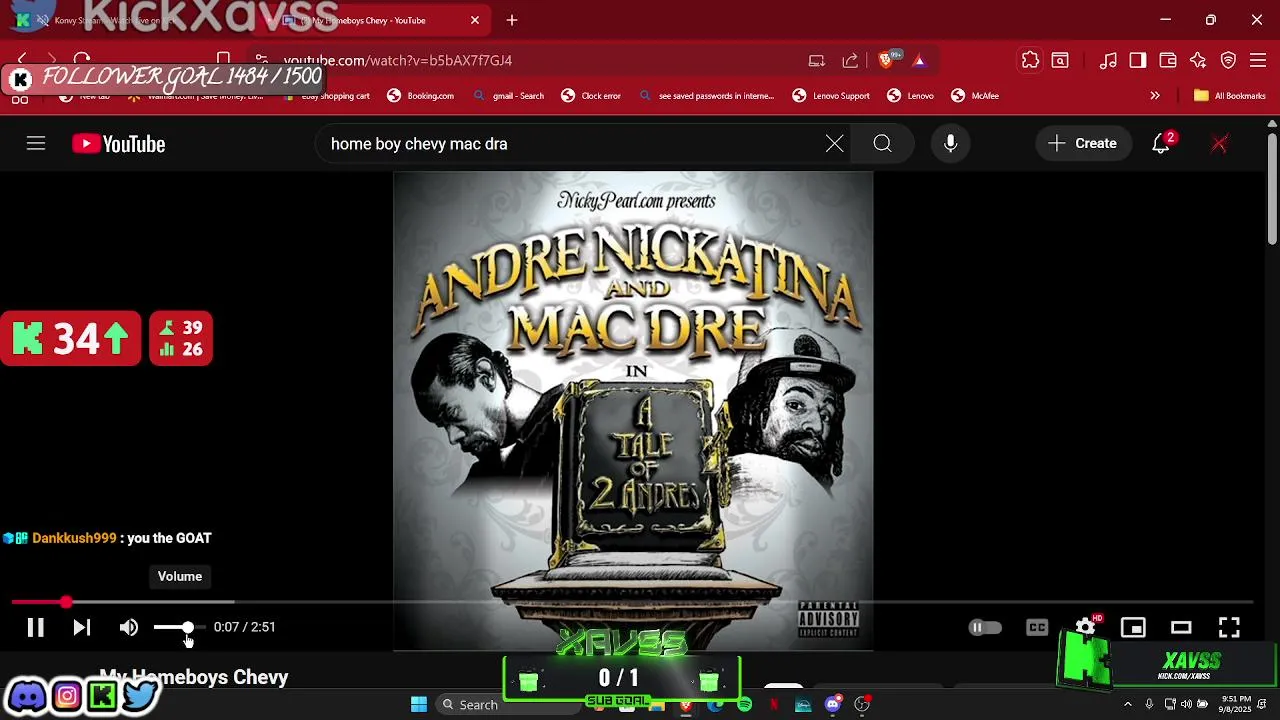Open Netflix from the taskbar

pyautogui.click(x=773, y=705)
